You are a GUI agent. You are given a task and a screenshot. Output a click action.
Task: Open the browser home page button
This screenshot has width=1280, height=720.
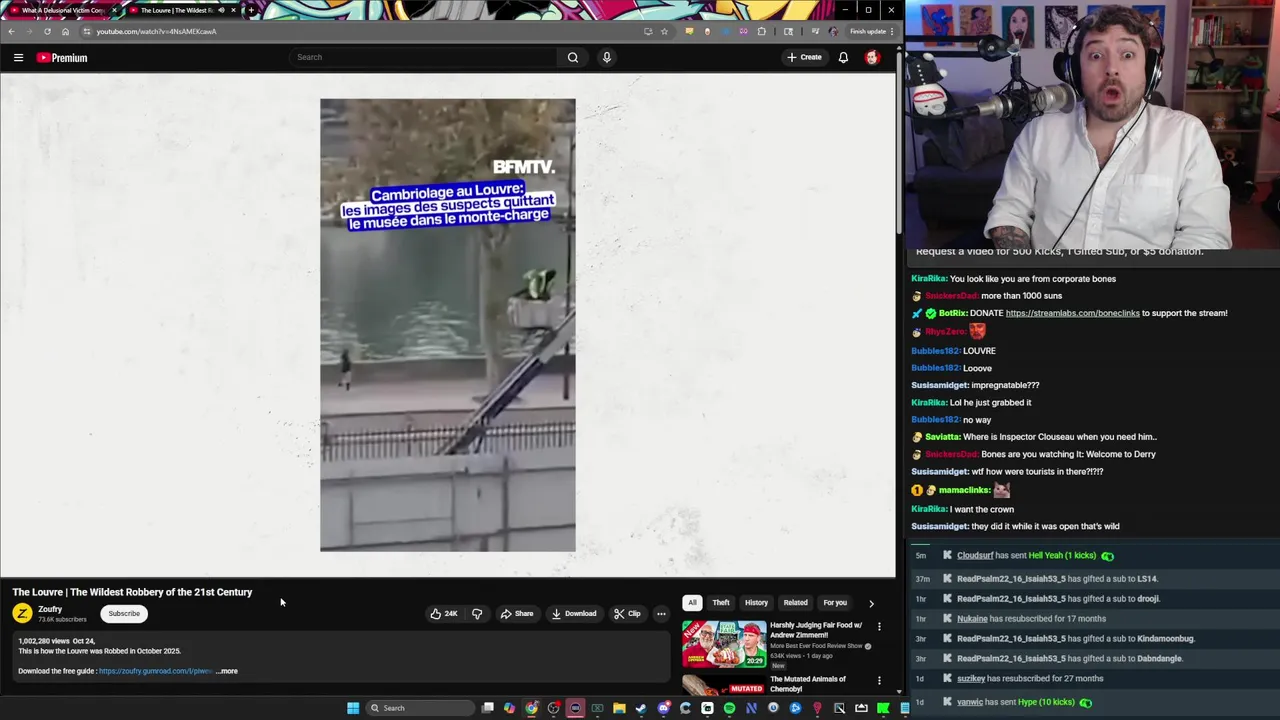(65, 31)
